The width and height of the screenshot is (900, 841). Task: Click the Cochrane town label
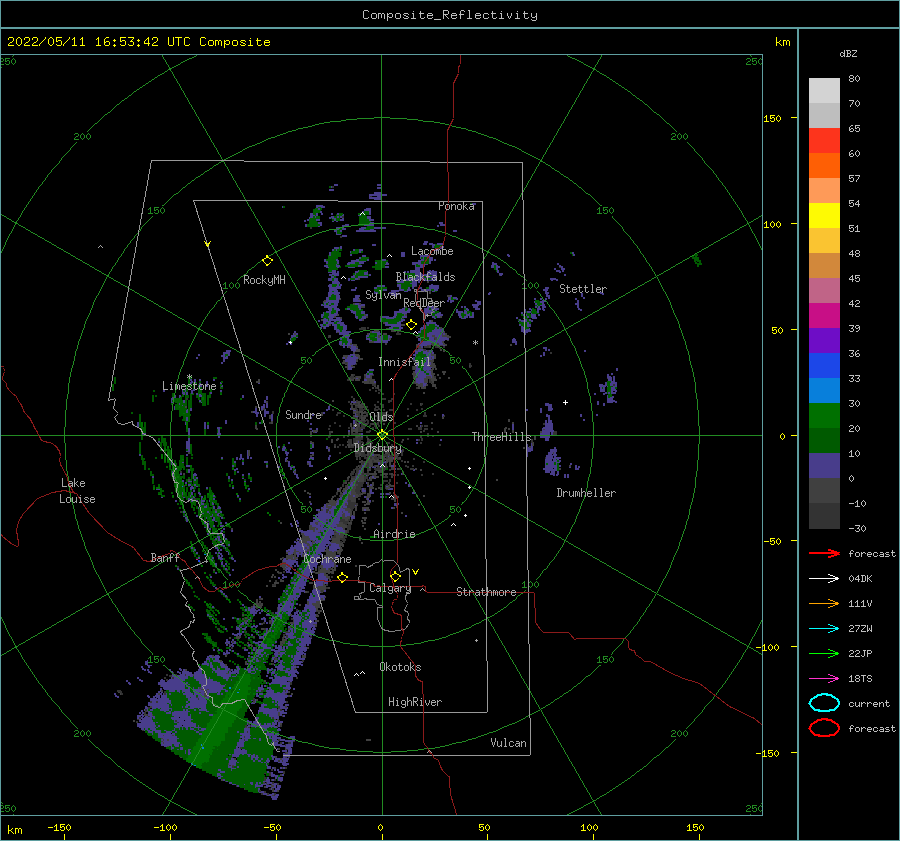[327, 559]
